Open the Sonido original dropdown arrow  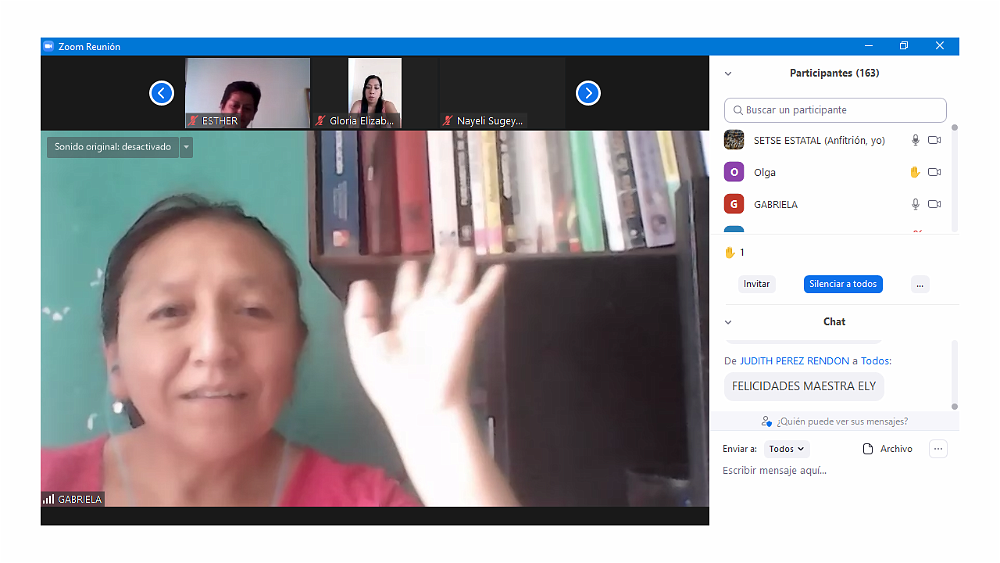coord(186,147)
